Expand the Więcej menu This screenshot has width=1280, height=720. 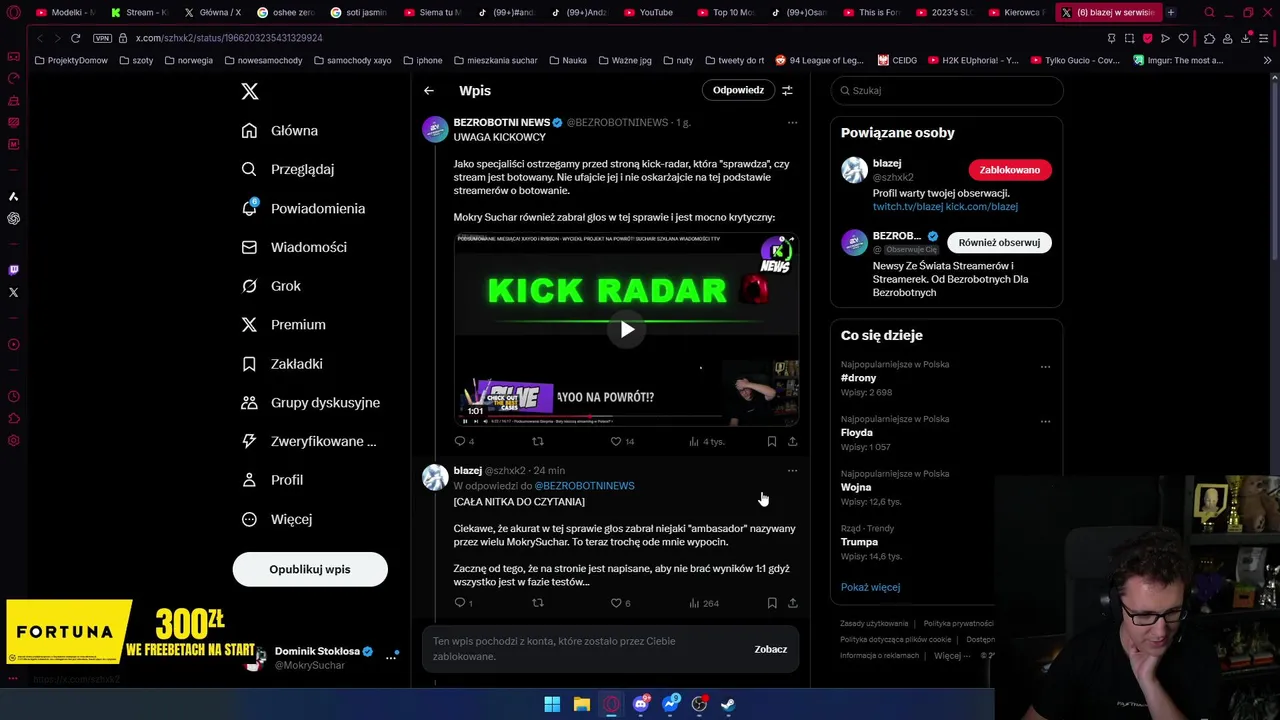(277, 519)
